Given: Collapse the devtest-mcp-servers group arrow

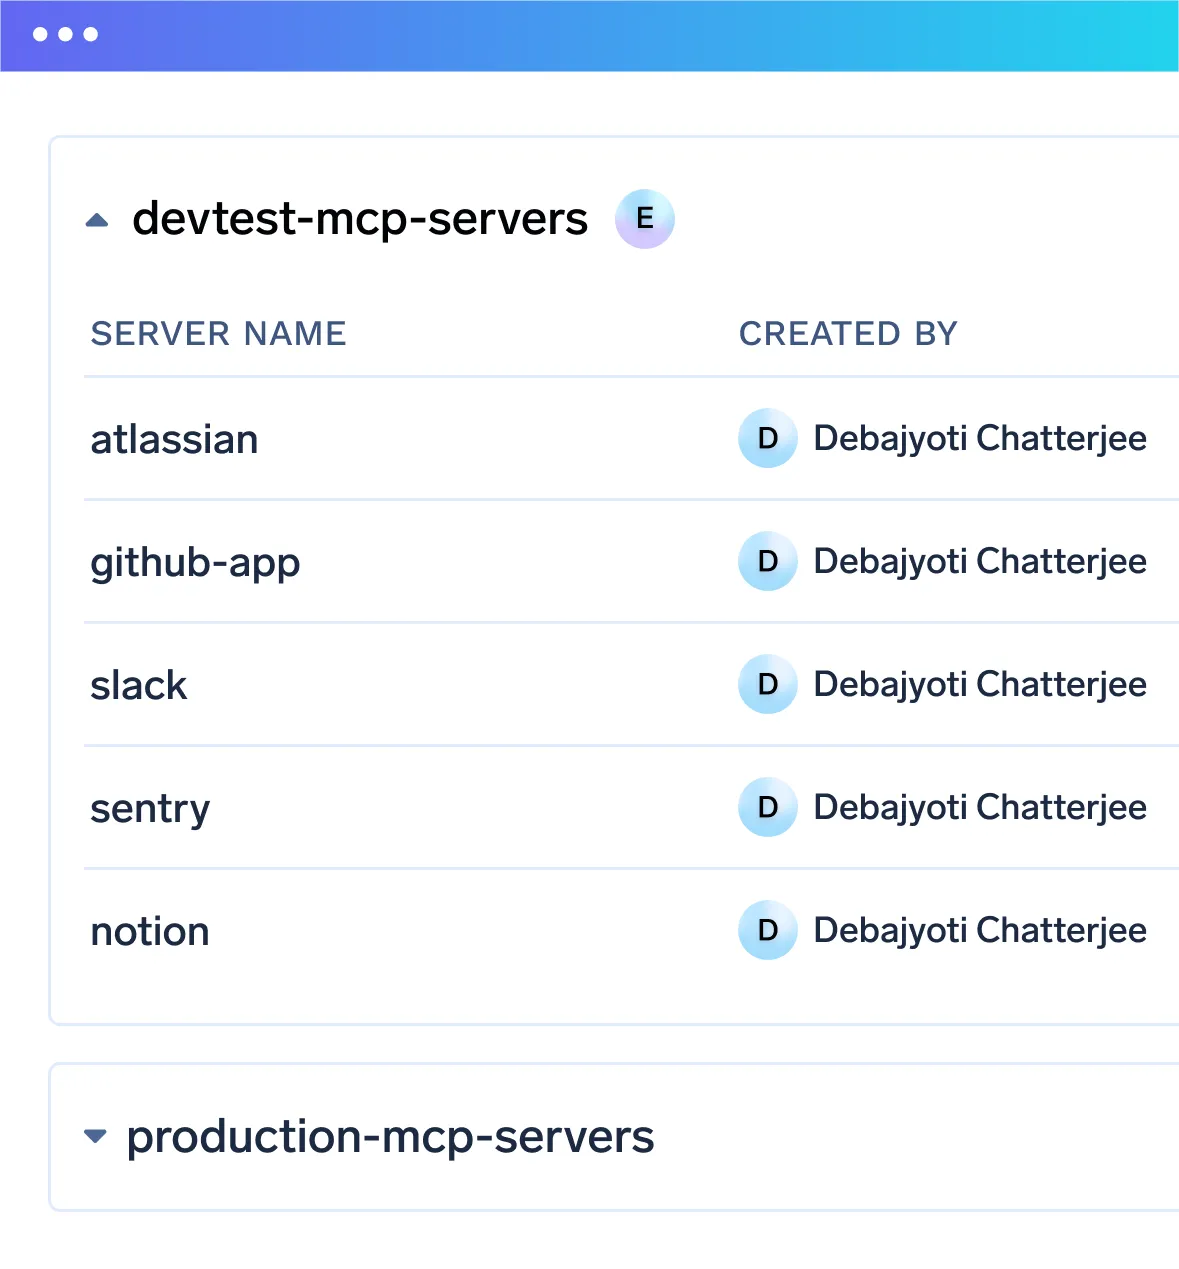Looking at the screenshot, I should 97,220.
